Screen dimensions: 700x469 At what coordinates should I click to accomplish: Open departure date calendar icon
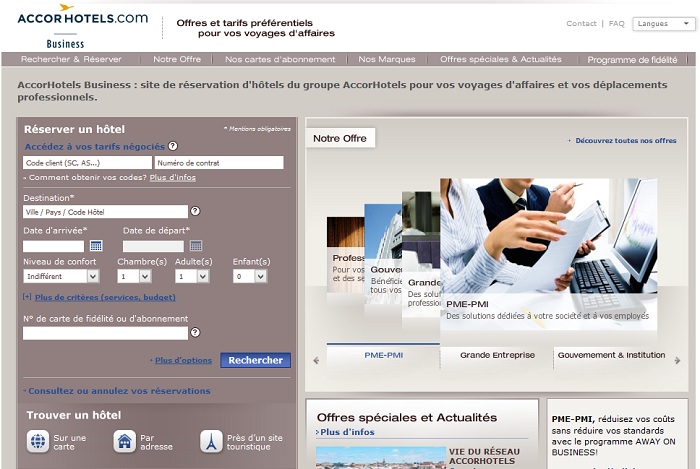(x=196, y=245)
